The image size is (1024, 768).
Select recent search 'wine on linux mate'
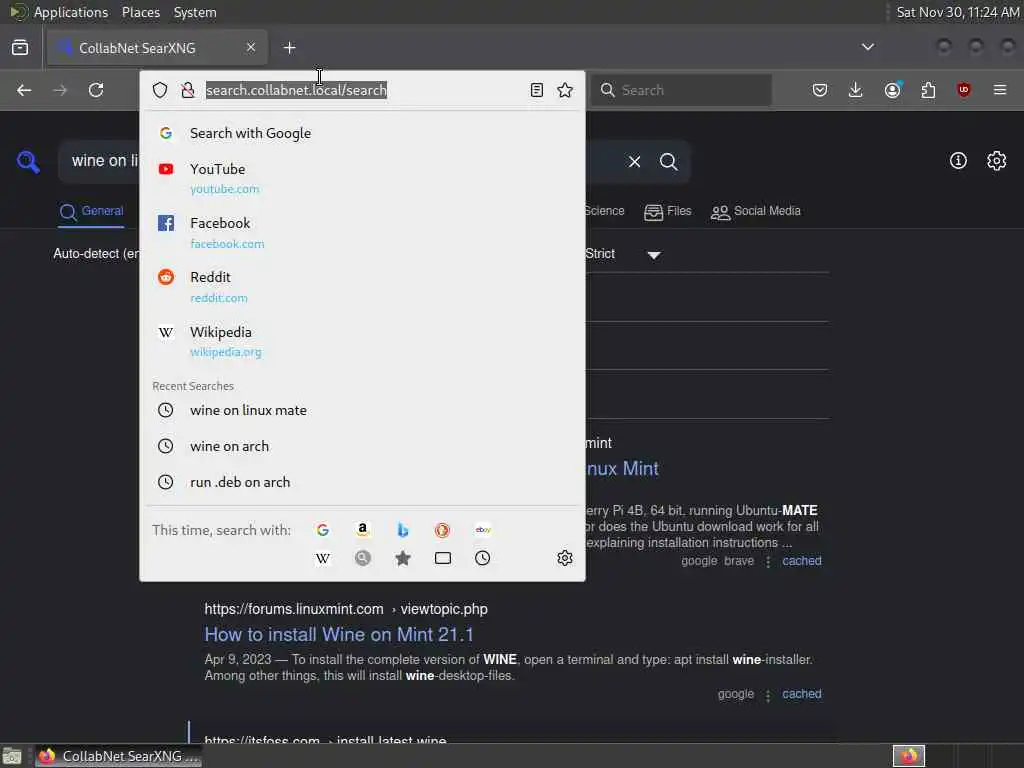click(362, 410)
